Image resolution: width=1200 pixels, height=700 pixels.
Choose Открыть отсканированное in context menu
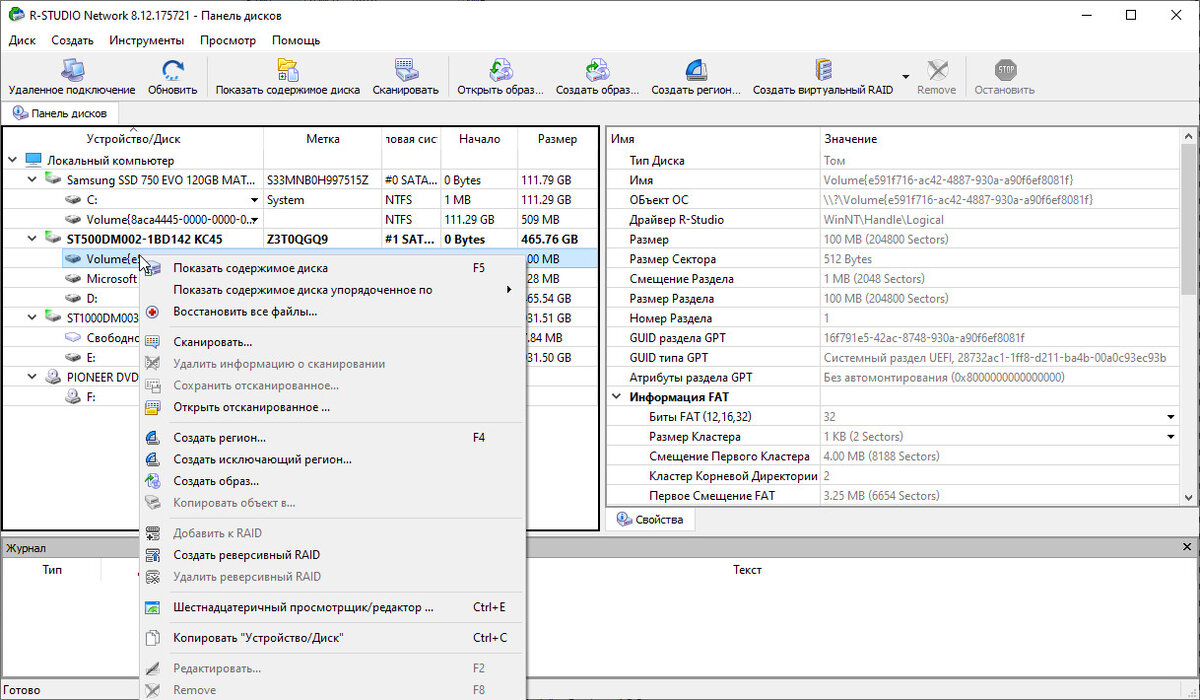(332, 407)
